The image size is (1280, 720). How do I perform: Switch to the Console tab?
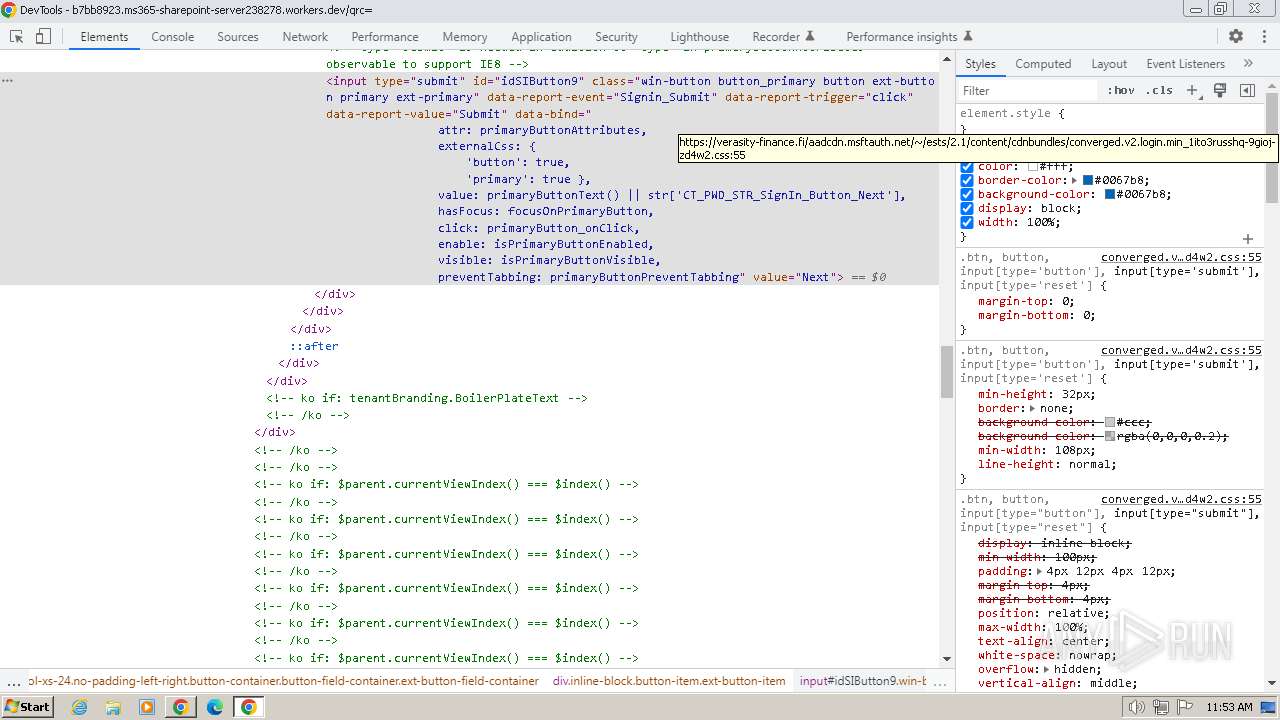point(173,36)
